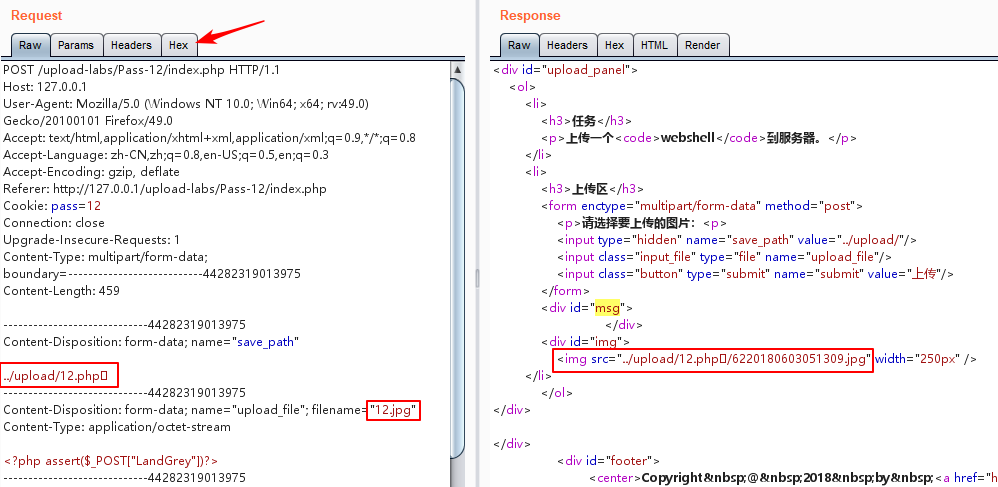This screenshot has height=487, width=998.
Task: Click the save_path hidden input line
Action: click(x=736, y=240)
